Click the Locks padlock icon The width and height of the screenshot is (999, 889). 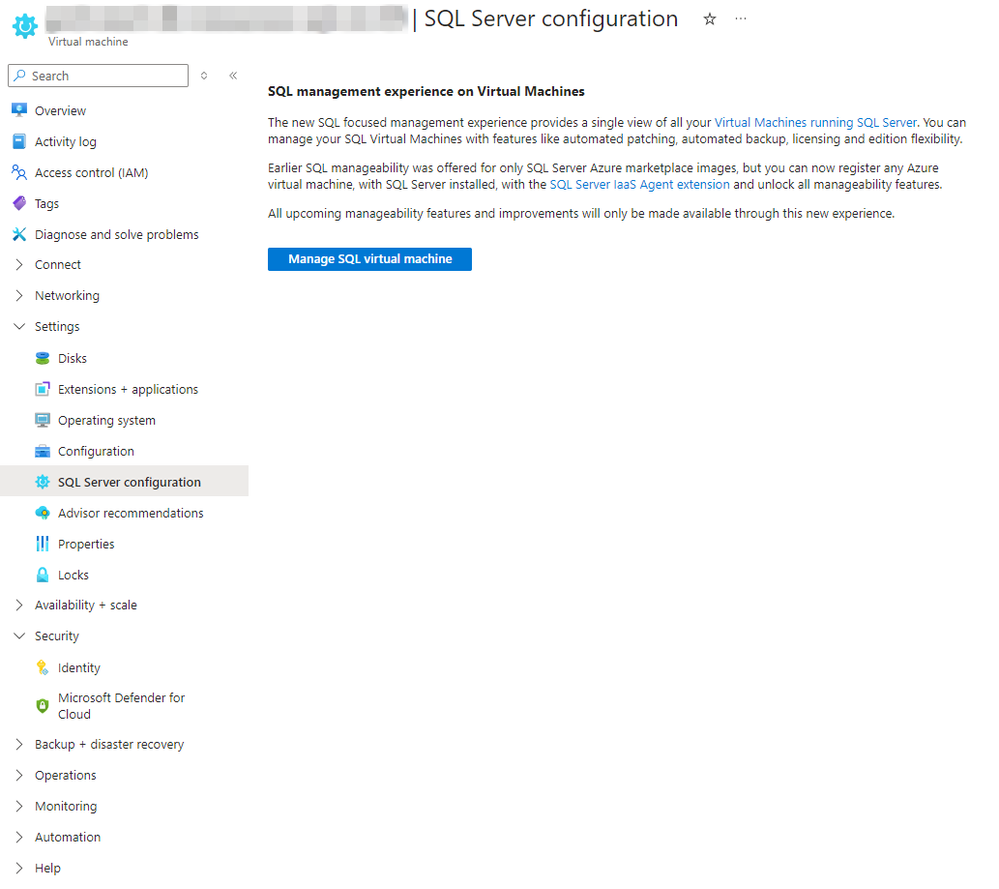[43, 575]
